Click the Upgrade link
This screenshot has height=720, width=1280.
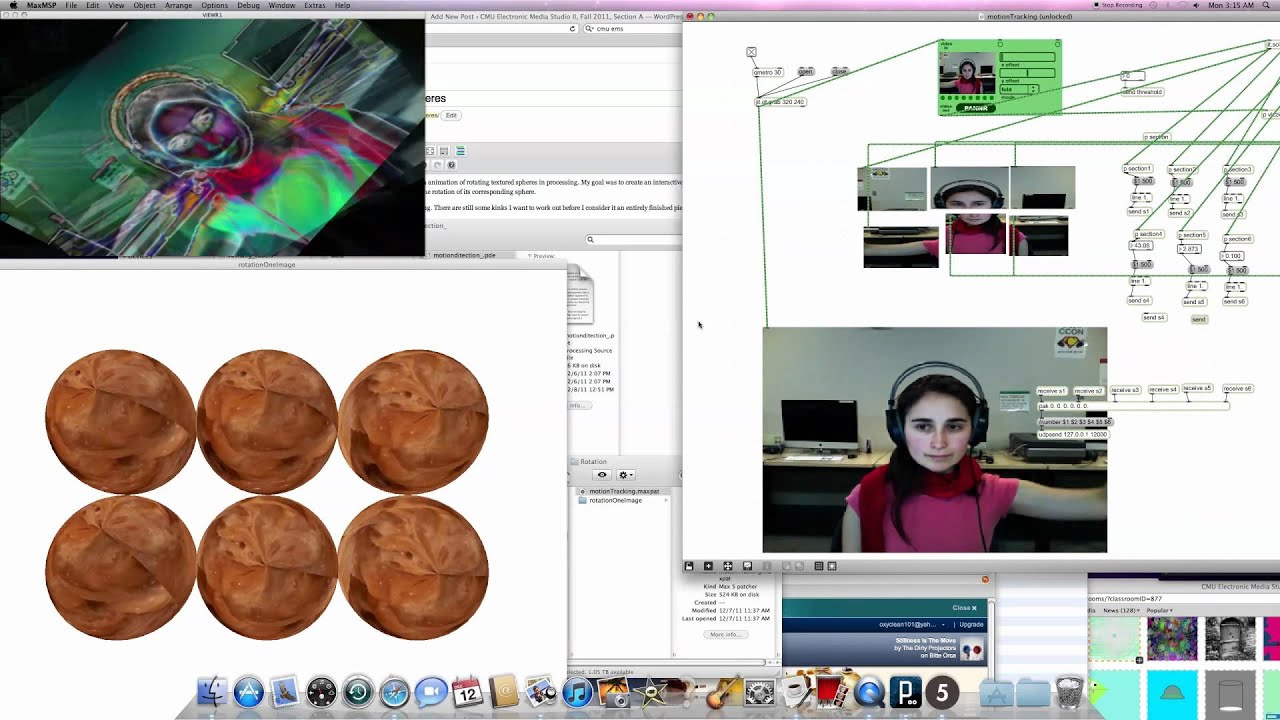pyautogui.click(x=971, y=624)
